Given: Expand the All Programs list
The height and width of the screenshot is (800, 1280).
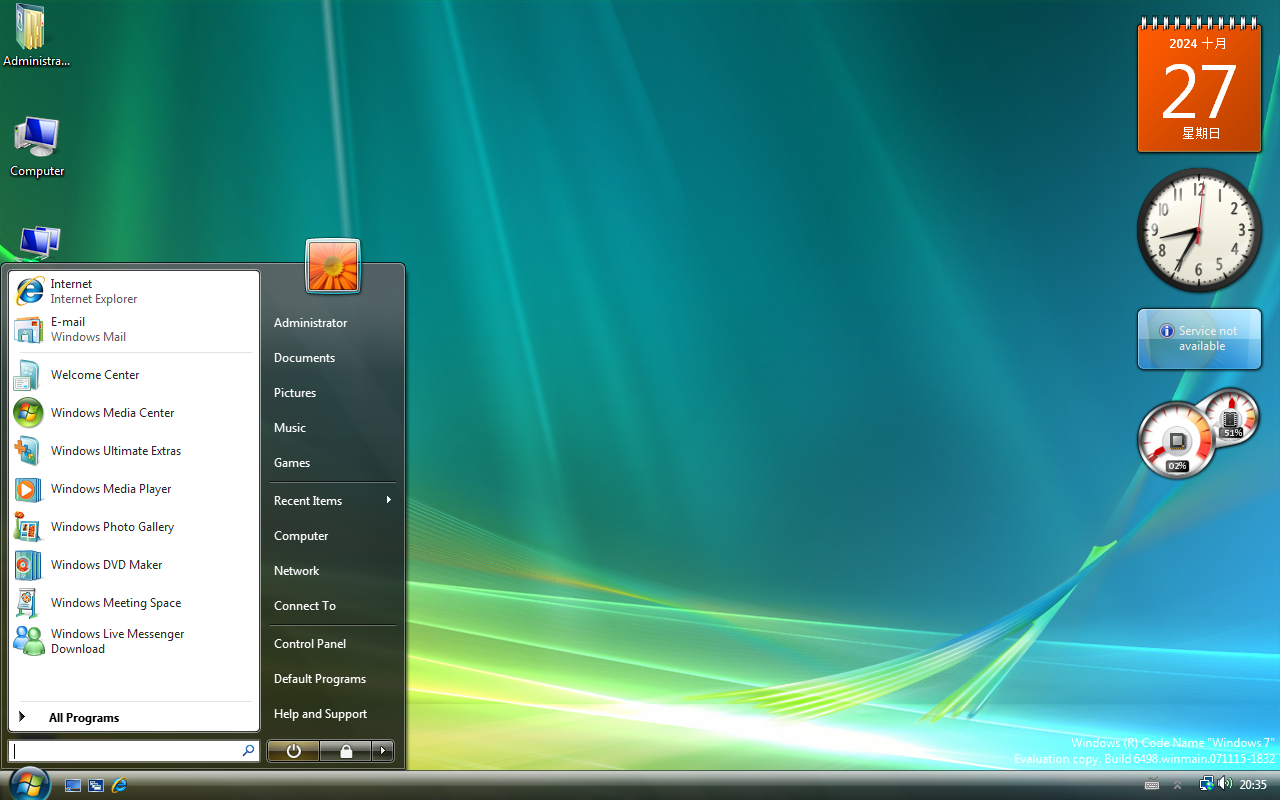Looking at the screenshot, I should point(134,717).
